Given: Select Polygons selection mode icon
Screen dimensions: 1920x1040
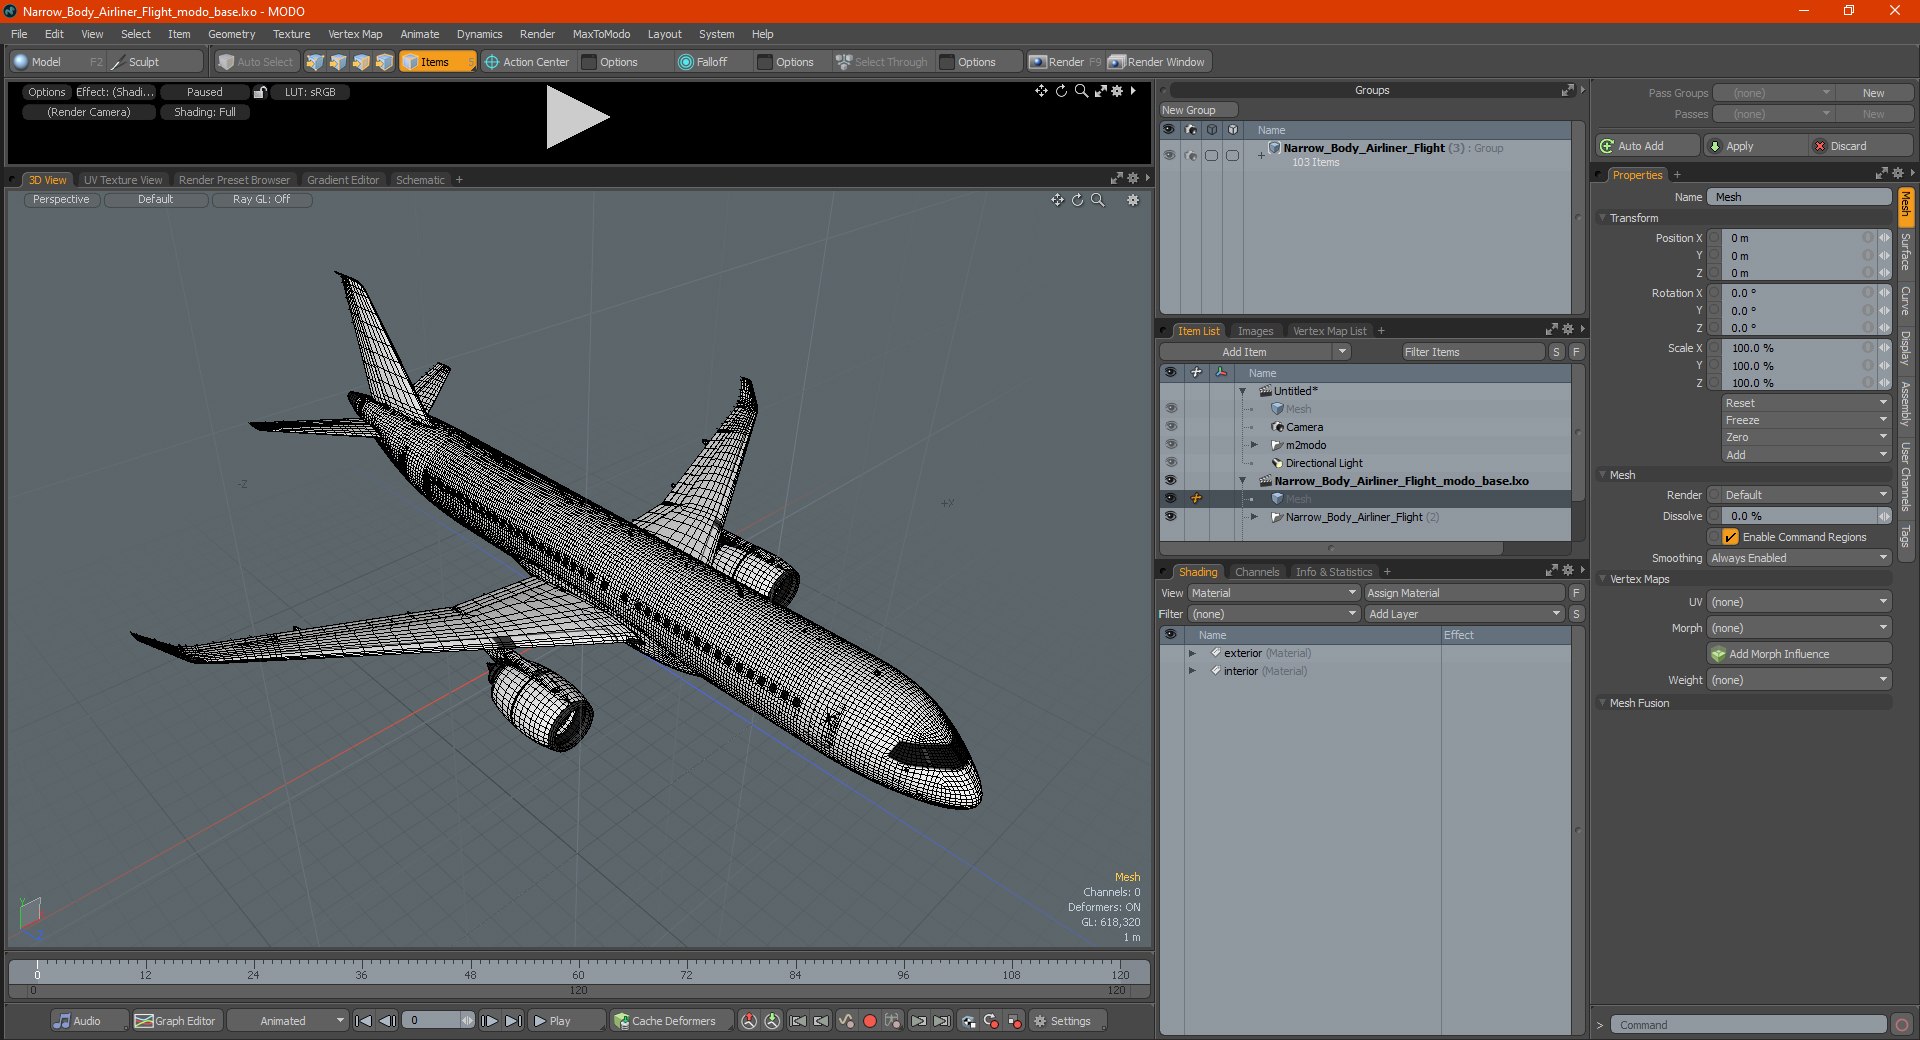Looking at the screenshot, I should tap(361, 62).
